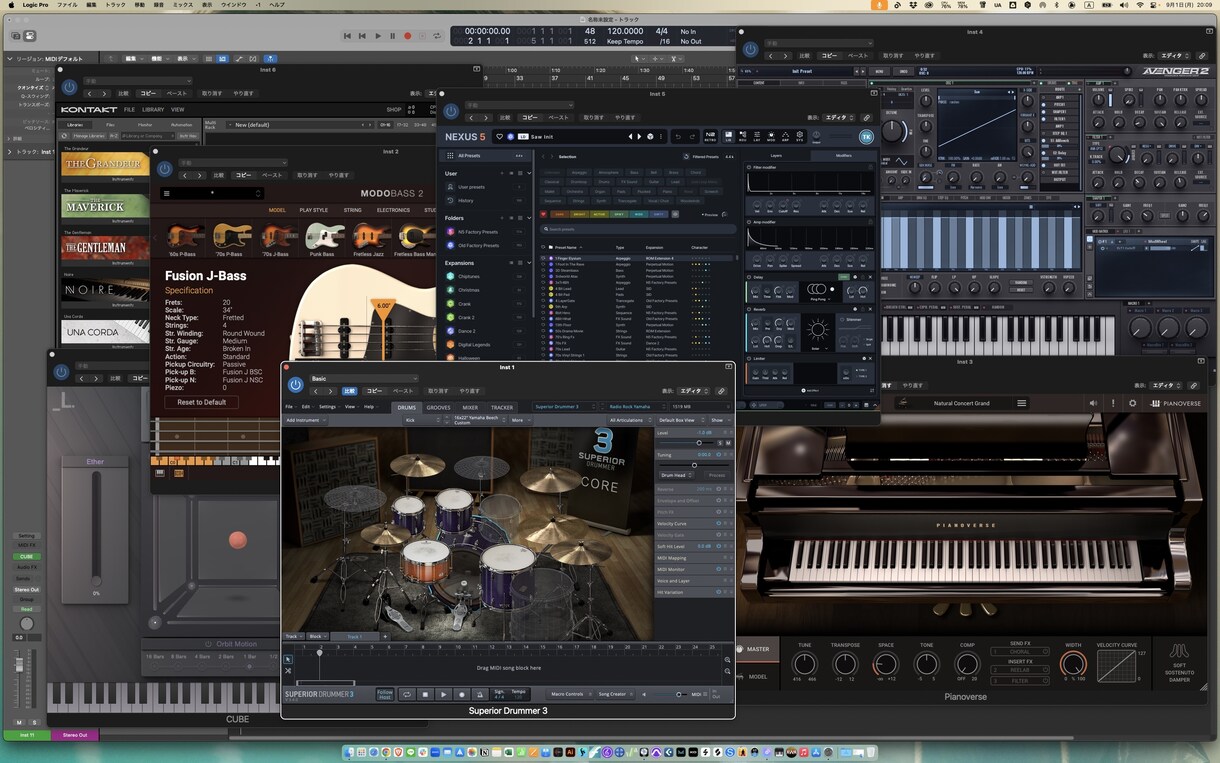Image resolution: width=1220 pixels, height=763 pixels.
Task: Stop the Superior Drummer transport
Action: coord(425,694)
